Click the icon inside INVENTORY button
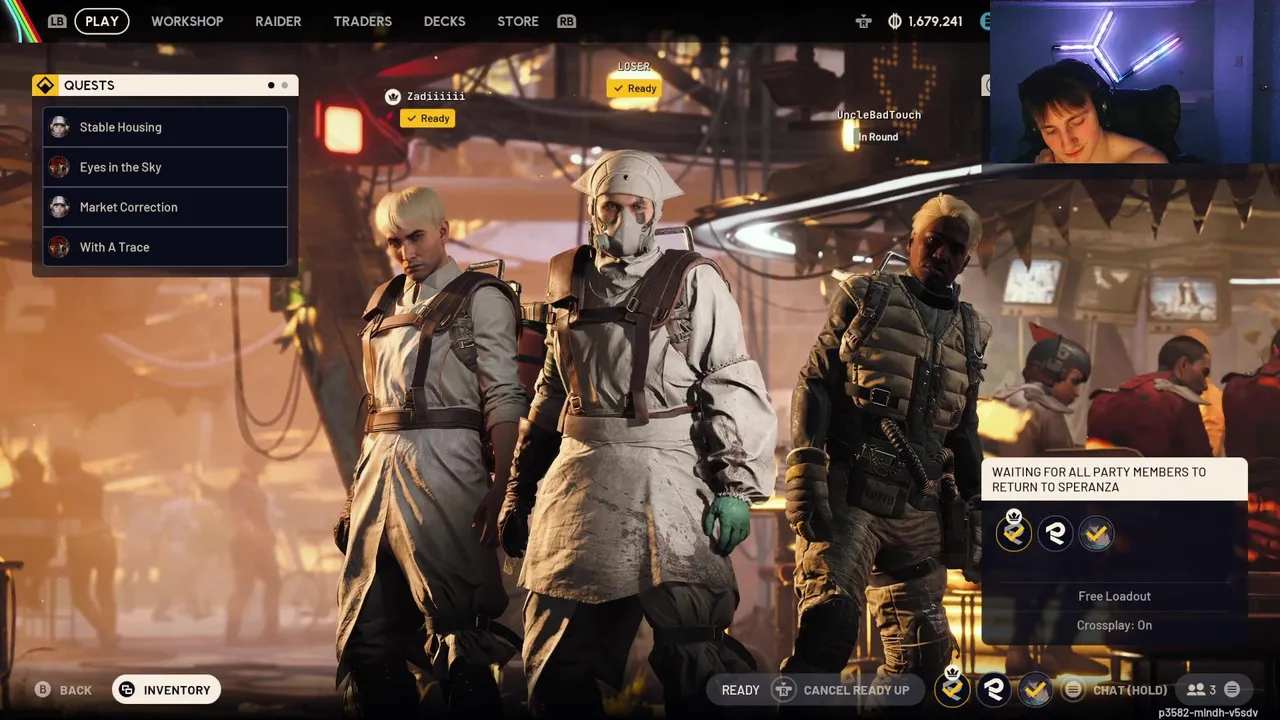 pos(127,690)
